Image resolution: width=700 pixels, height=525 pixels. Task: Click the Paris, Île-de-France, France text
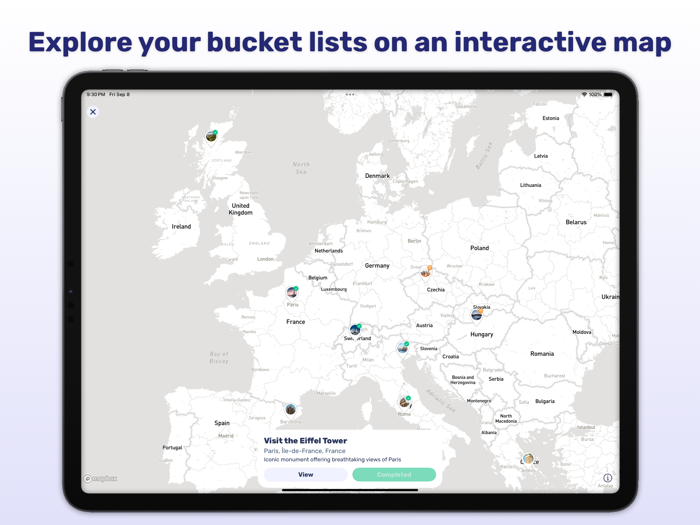click(x=304, y=451)
